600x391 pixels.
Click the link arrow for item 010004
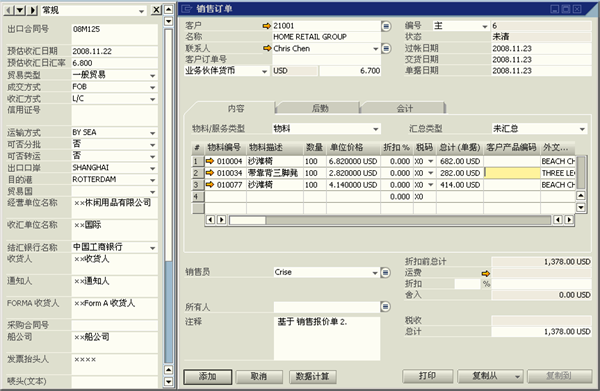pos(210,161)
